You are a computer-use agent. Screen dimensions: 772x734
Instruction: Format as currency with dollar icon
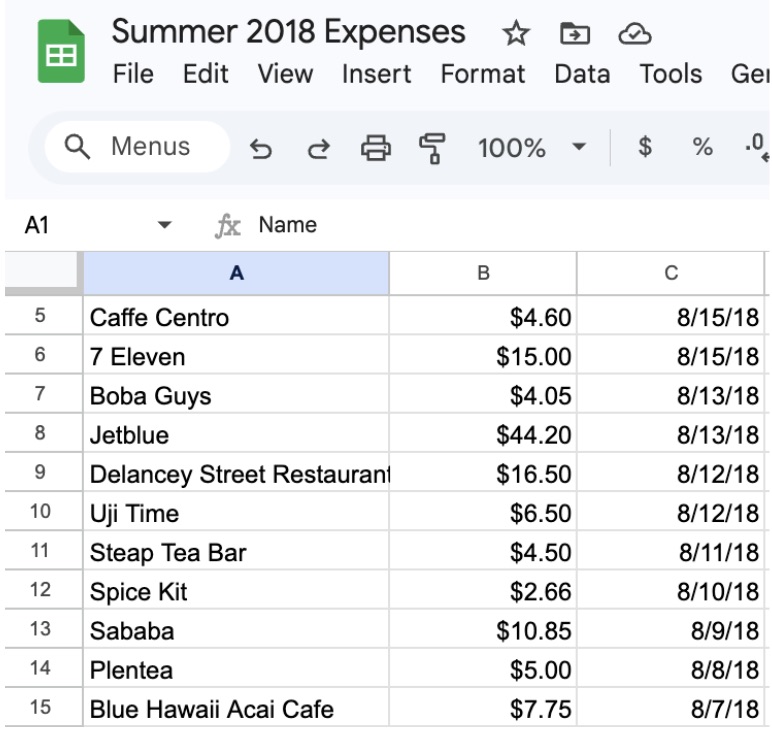coord(644,147)
